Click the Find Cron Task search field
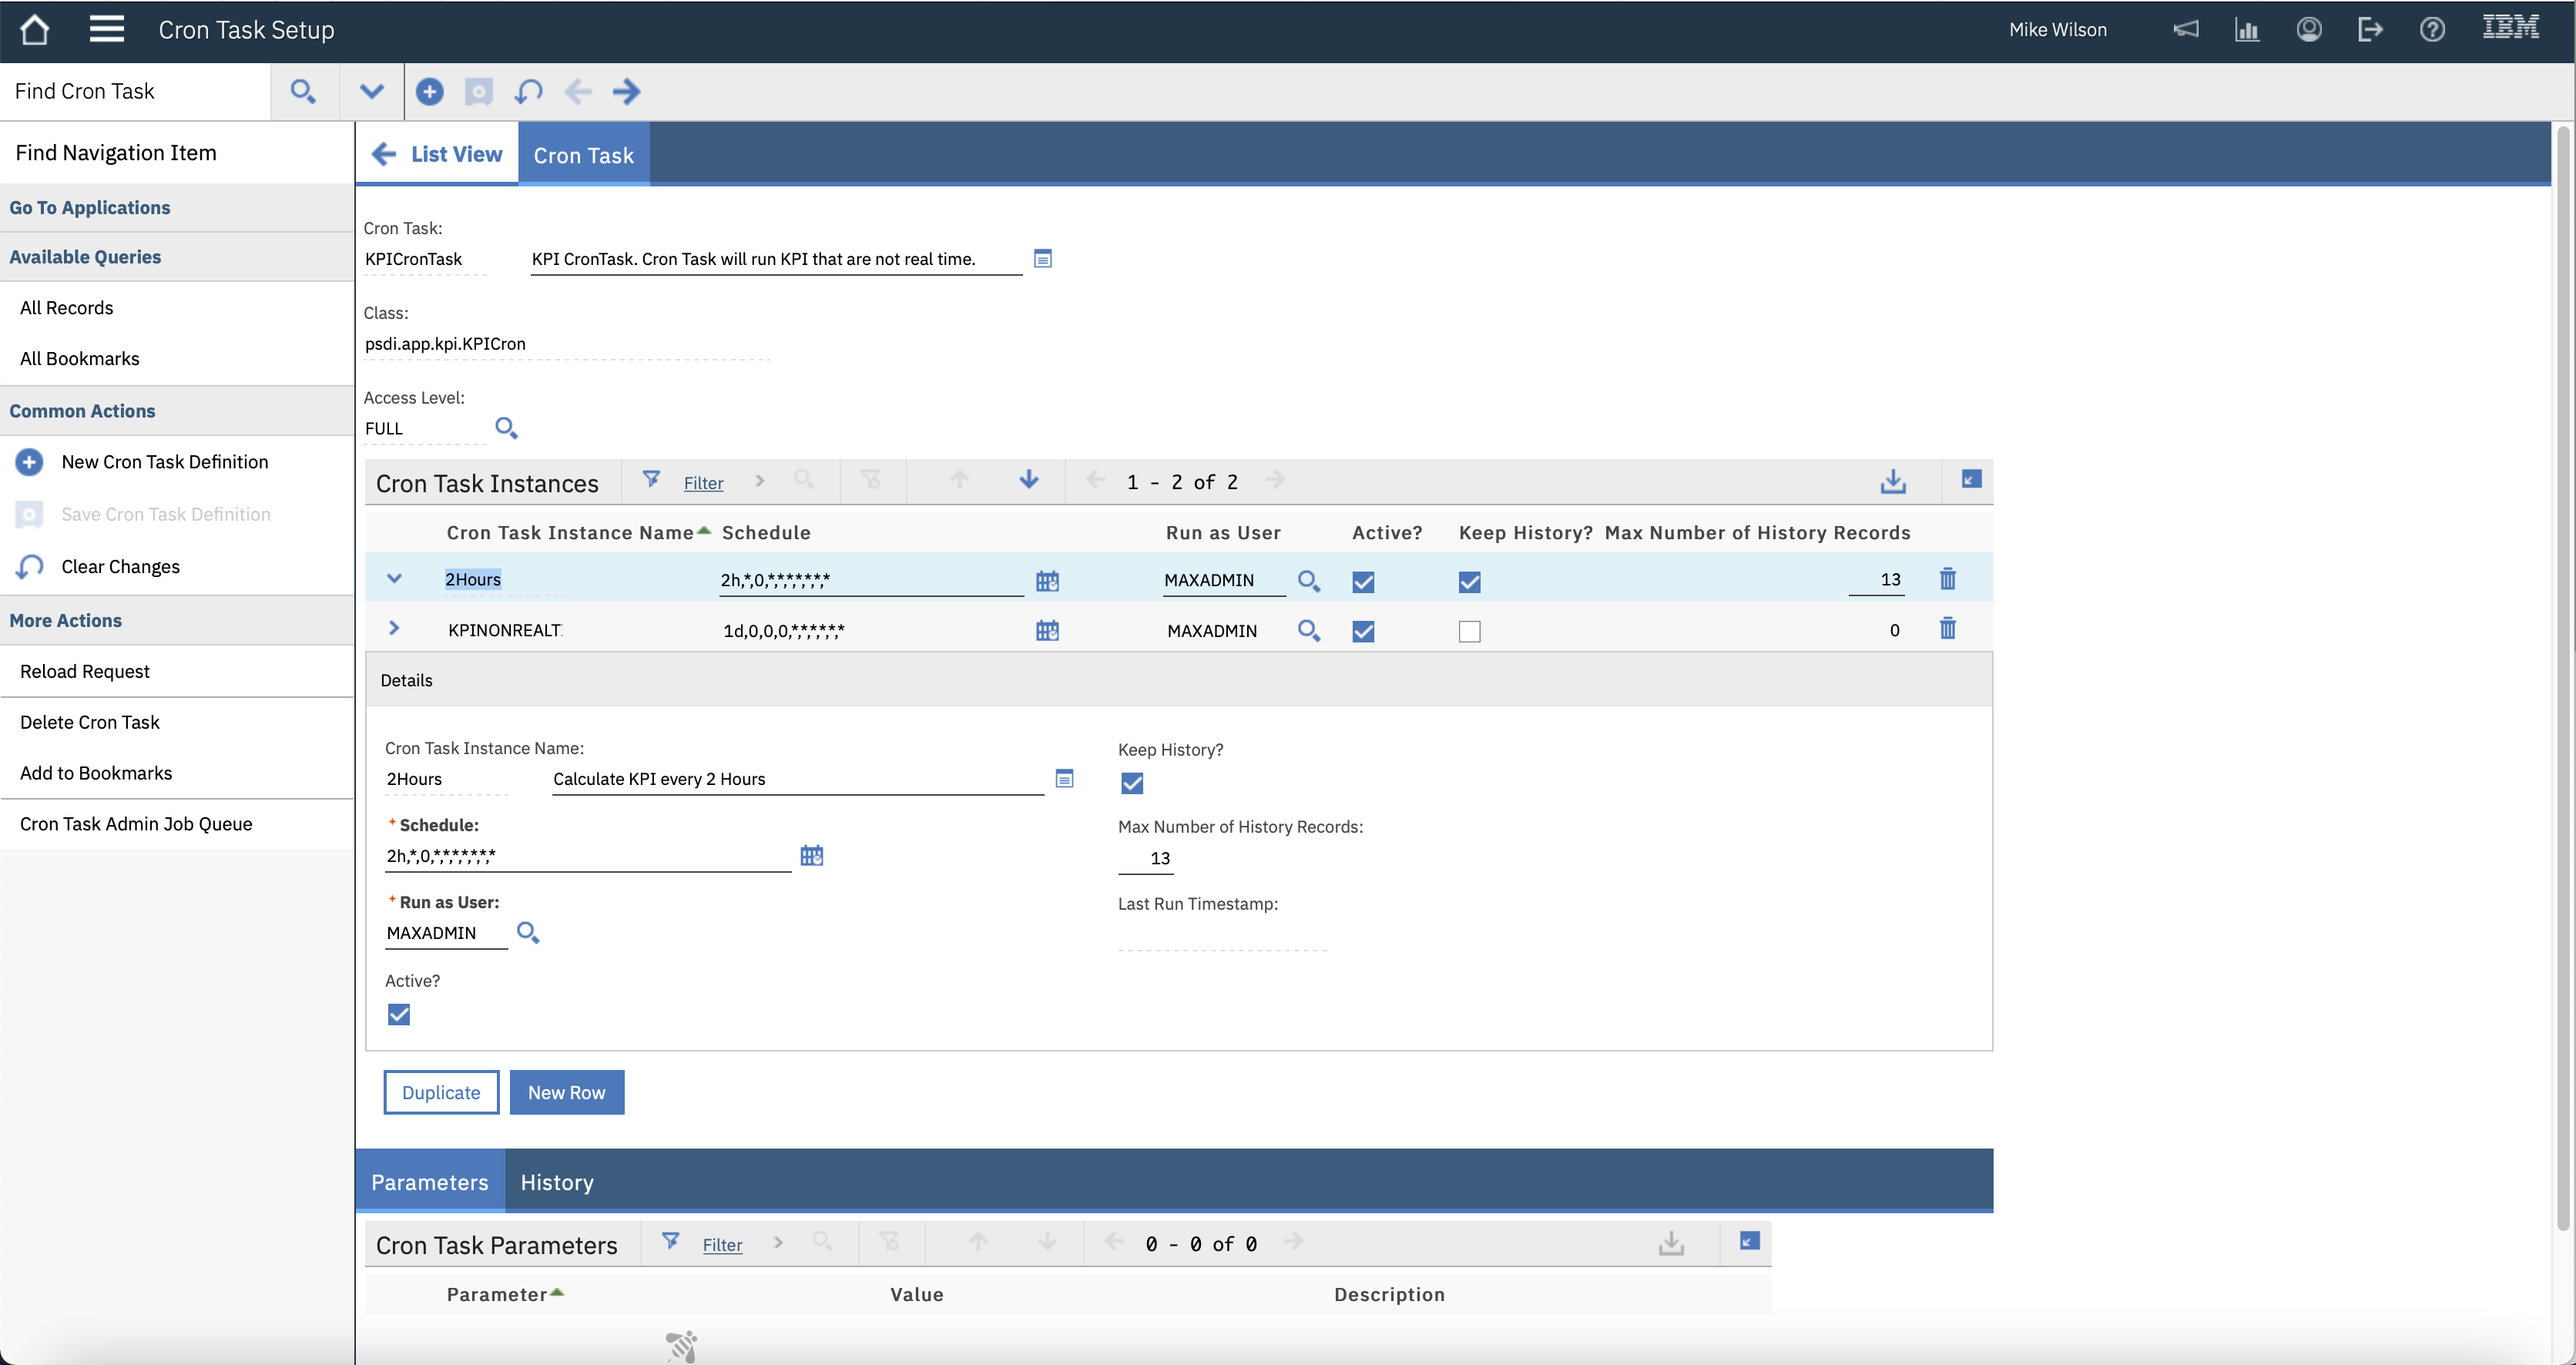2576x1365 pixels. 135,92
